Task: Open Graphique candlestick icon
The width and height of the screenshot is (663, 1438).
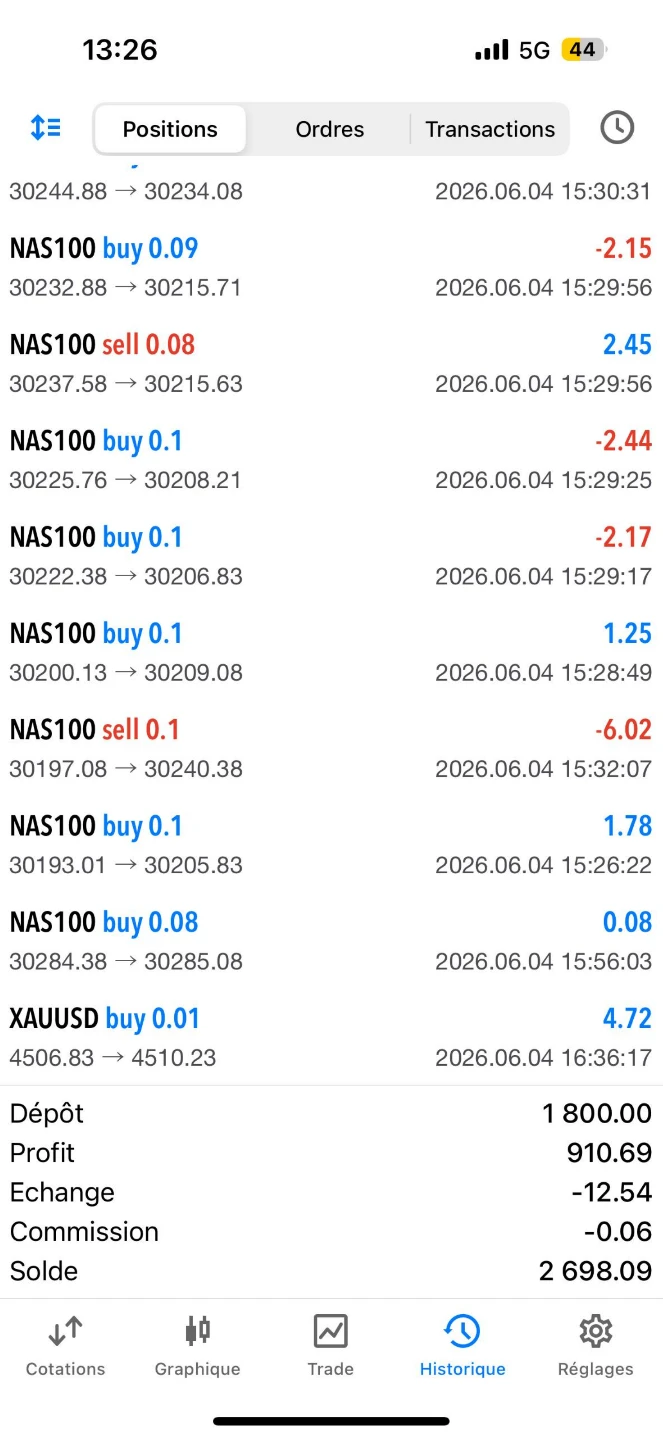Action: point(198,1331)
